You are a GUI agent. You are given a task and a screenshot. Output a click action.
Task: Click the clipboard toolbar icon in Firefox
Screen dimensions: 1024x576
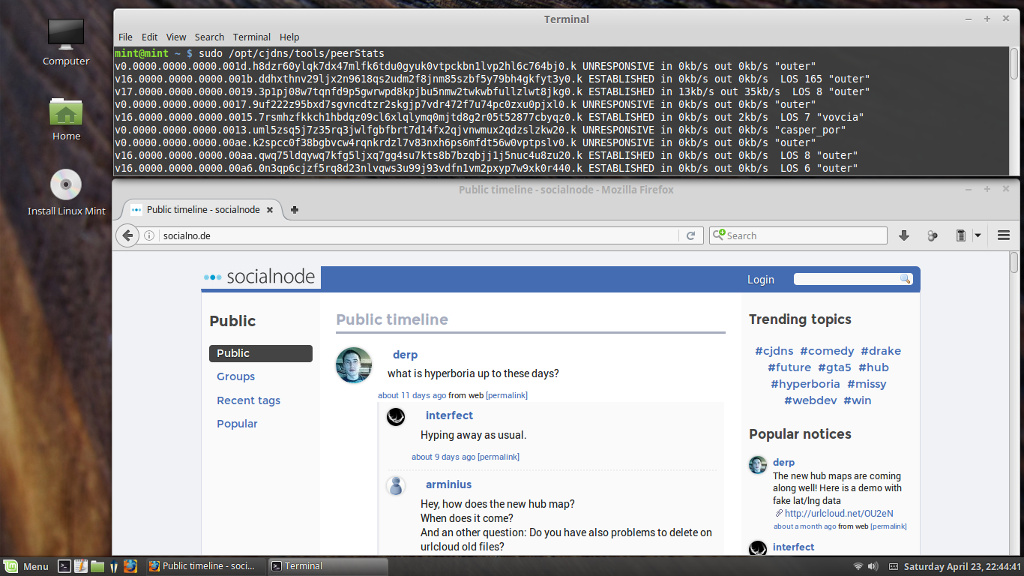tap(961, 236)
